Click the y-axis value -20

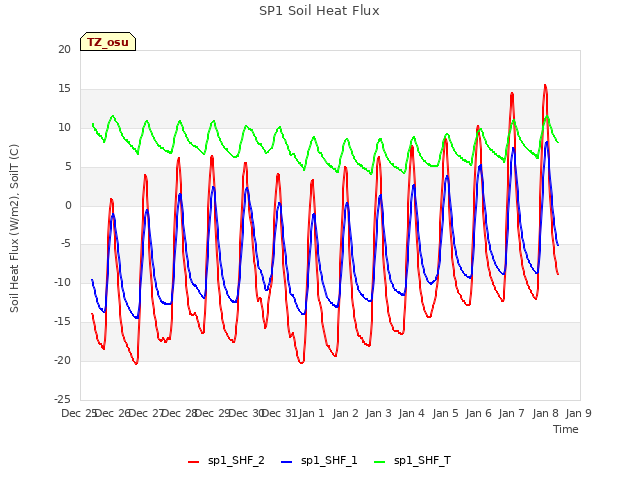(x=62, y=360)
